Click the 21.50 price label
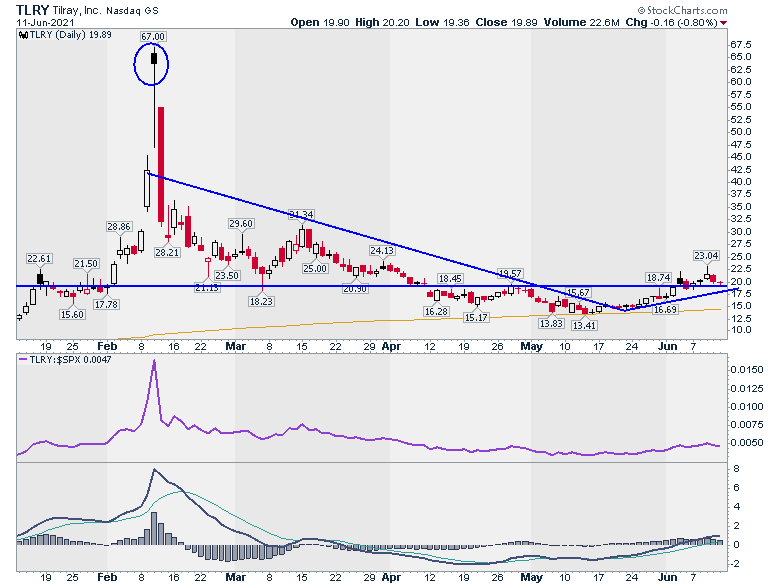The height and width of the screenshot is (586, 780). (x=87, y=264)
